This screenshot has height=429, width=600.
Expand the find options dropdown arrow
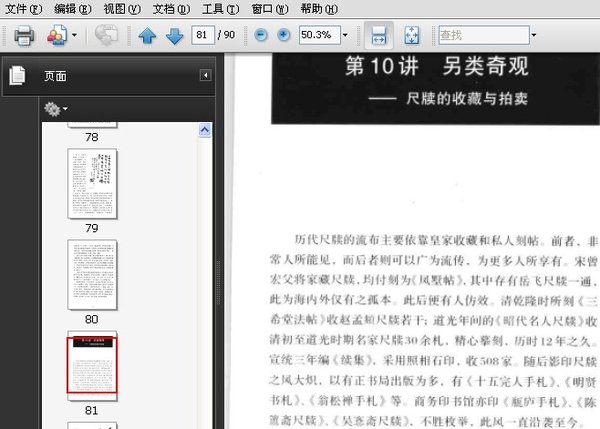click(533, 35)
